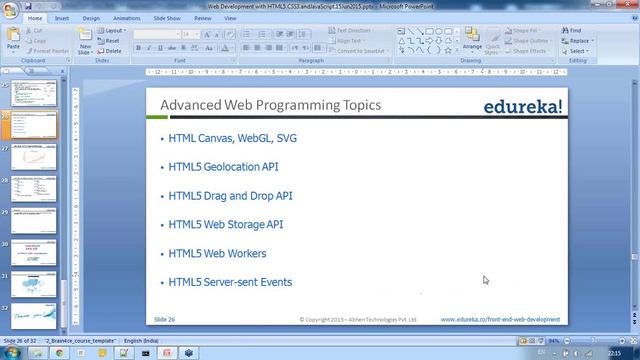Select the Text Box shape
This screenshot has width=640, height=360.
click(x=401, y=31)
